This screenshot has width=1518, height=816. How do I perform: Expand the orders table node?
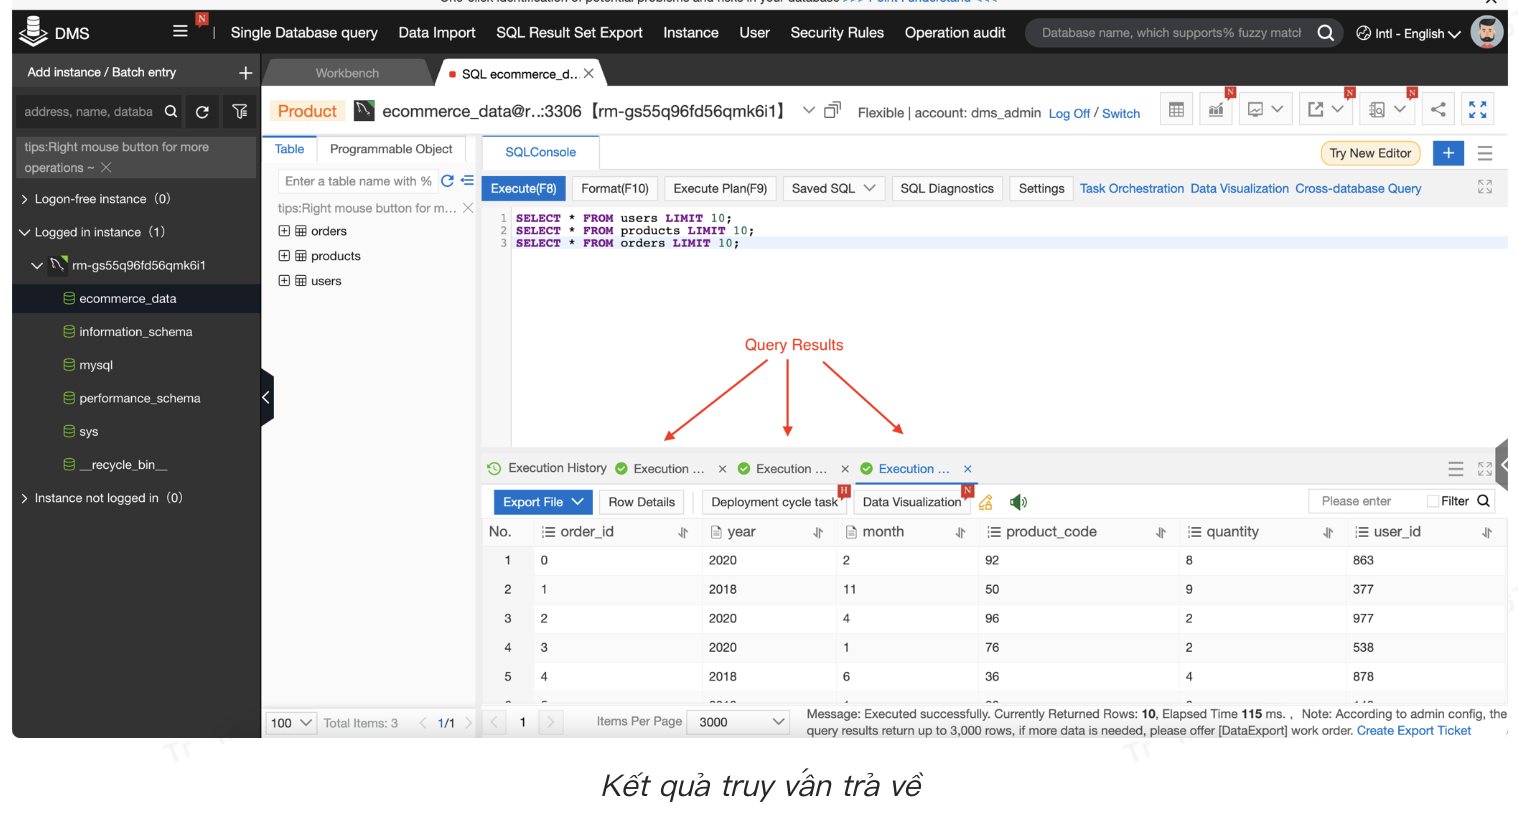284,231
